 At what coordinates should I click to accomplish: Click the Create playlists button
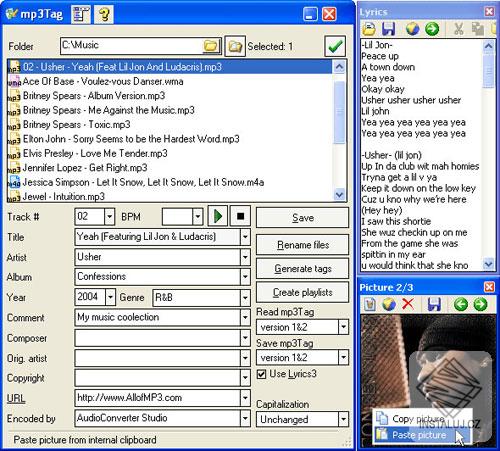[303, 292]
